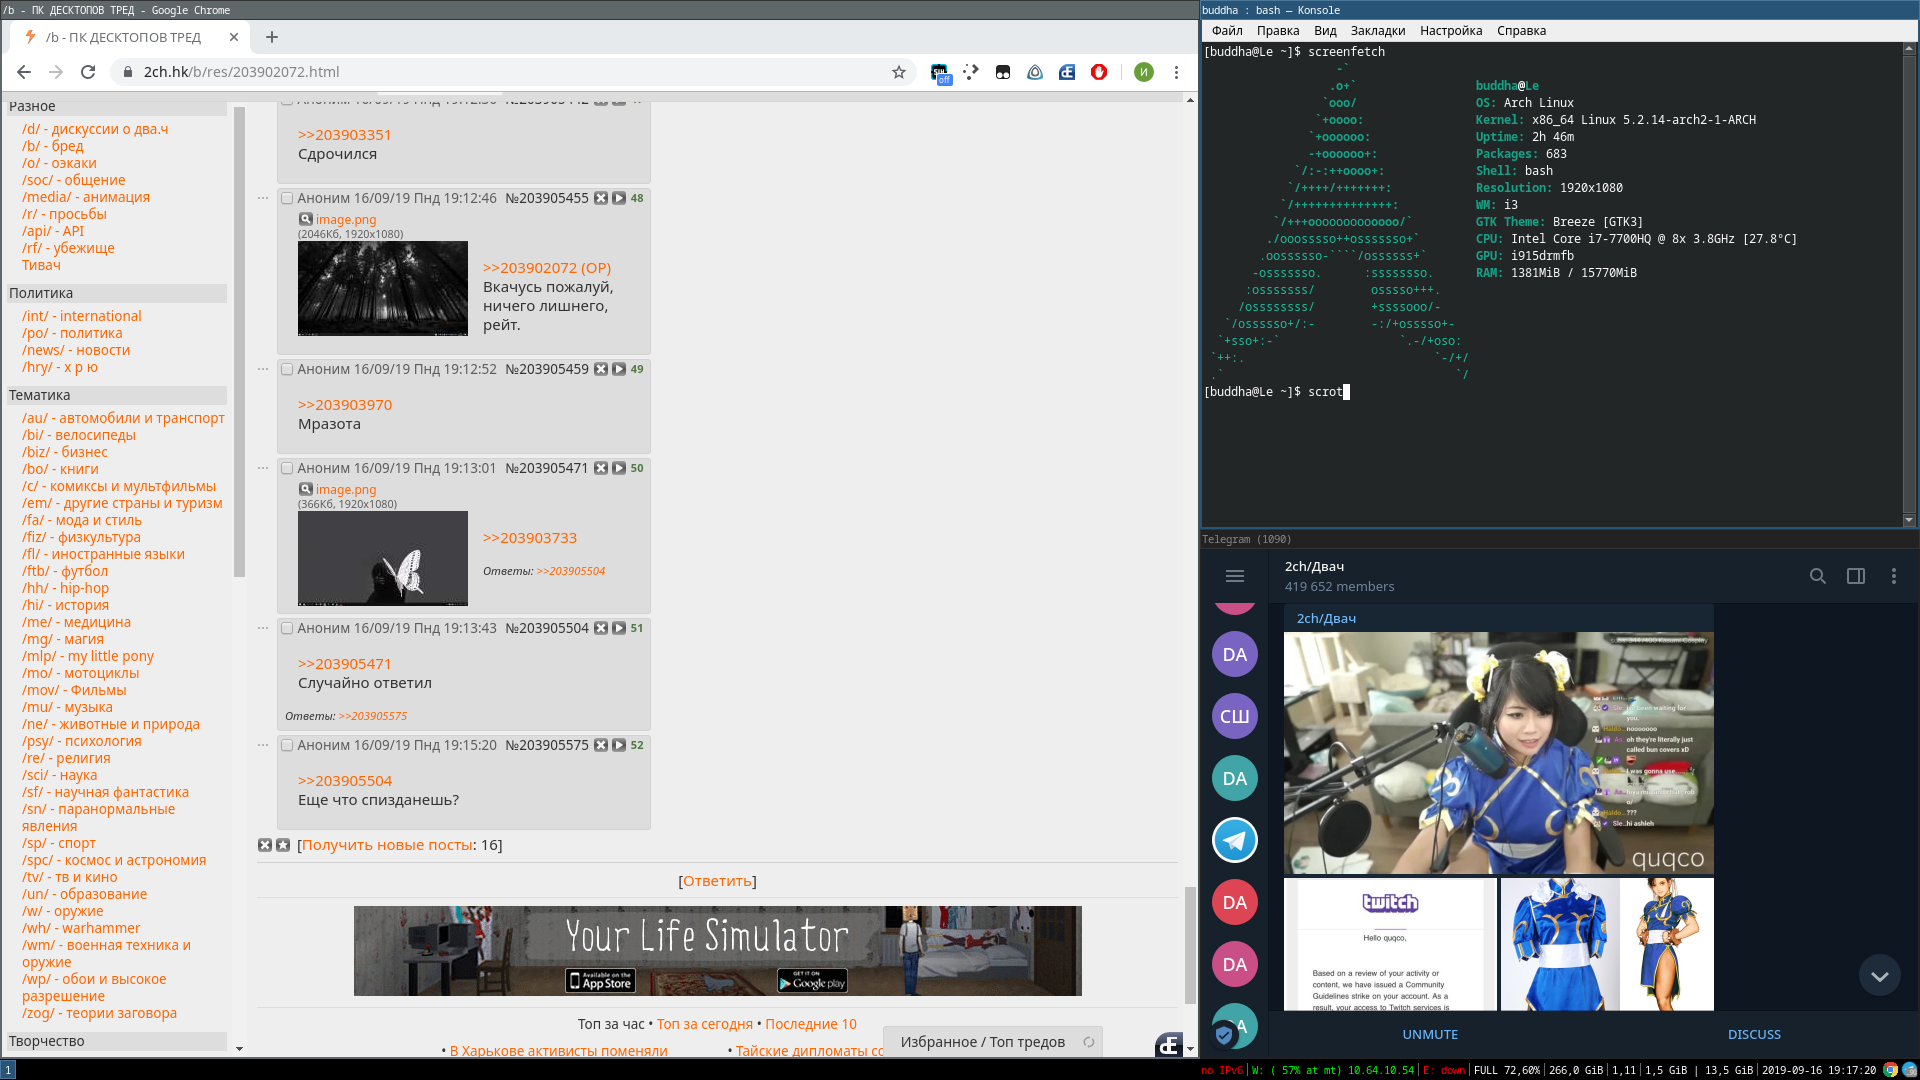Jump to latest message with down chevron
This screenshot has width=1920, height=1080.
pos(1880,976)
